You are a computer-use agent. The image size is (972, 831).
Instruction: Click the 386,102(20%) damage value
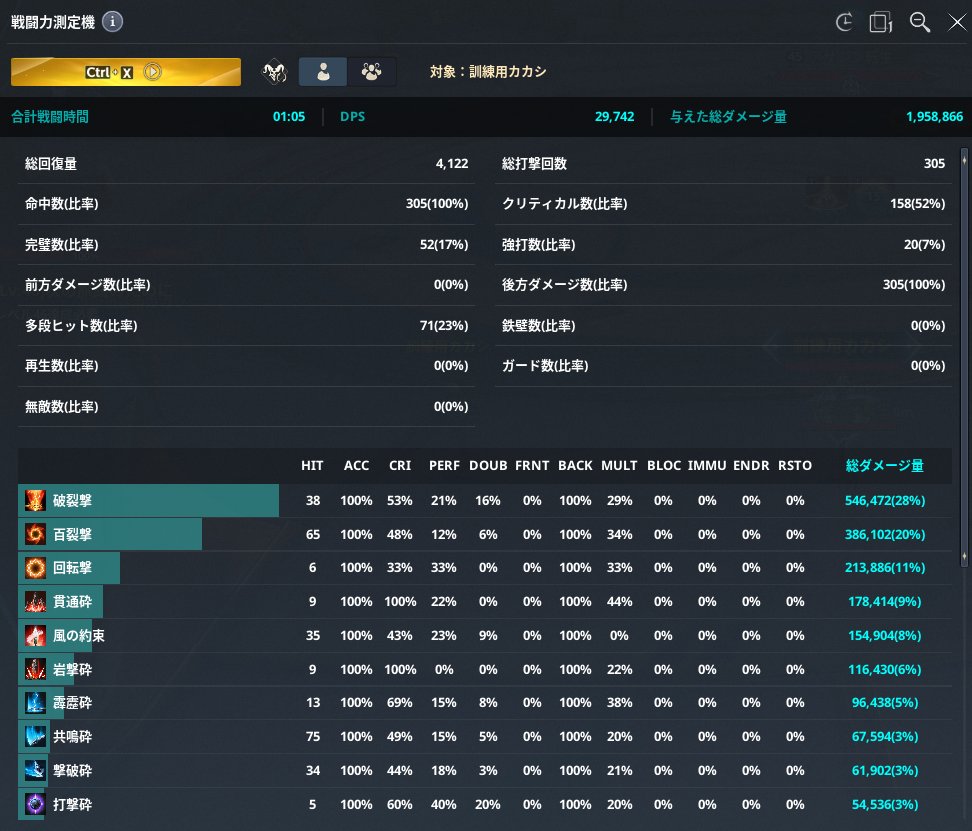tap(885, 534)
